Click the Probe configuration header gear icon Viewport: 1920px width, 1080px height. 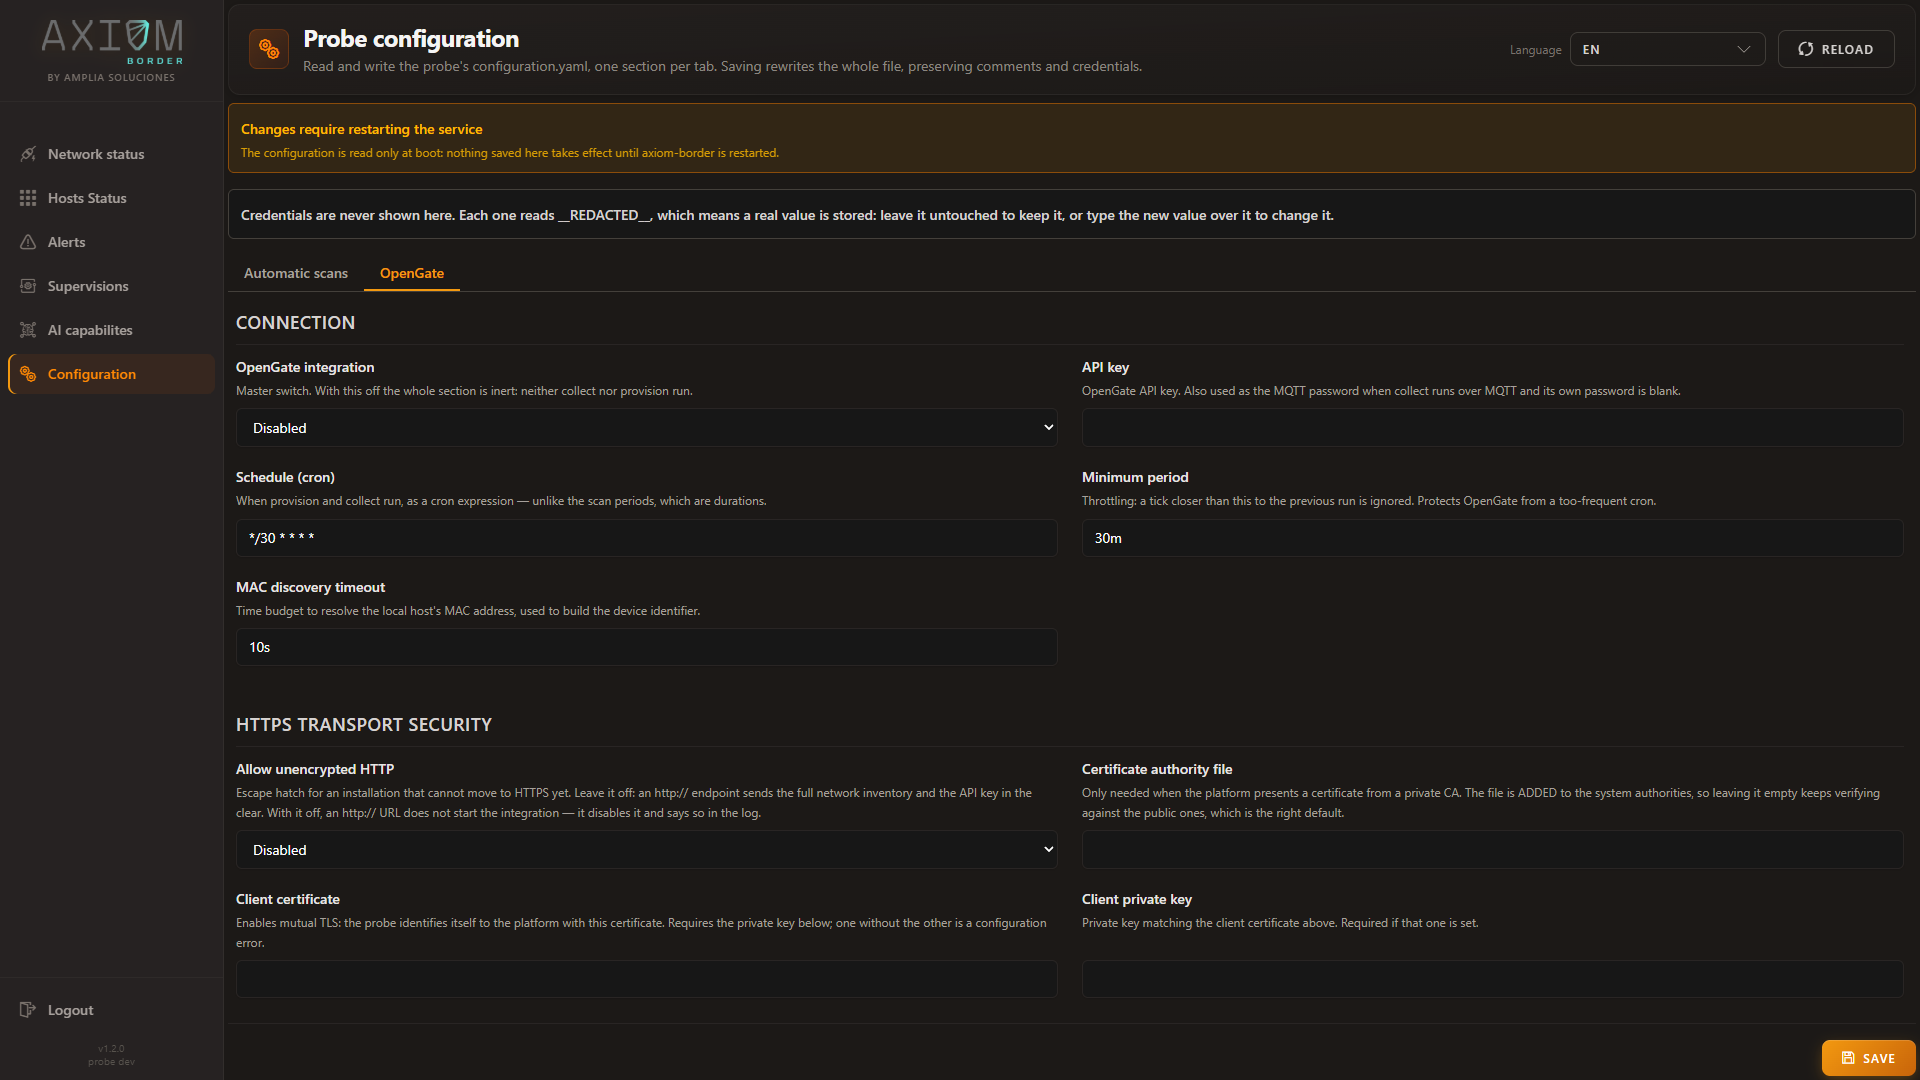269,49
